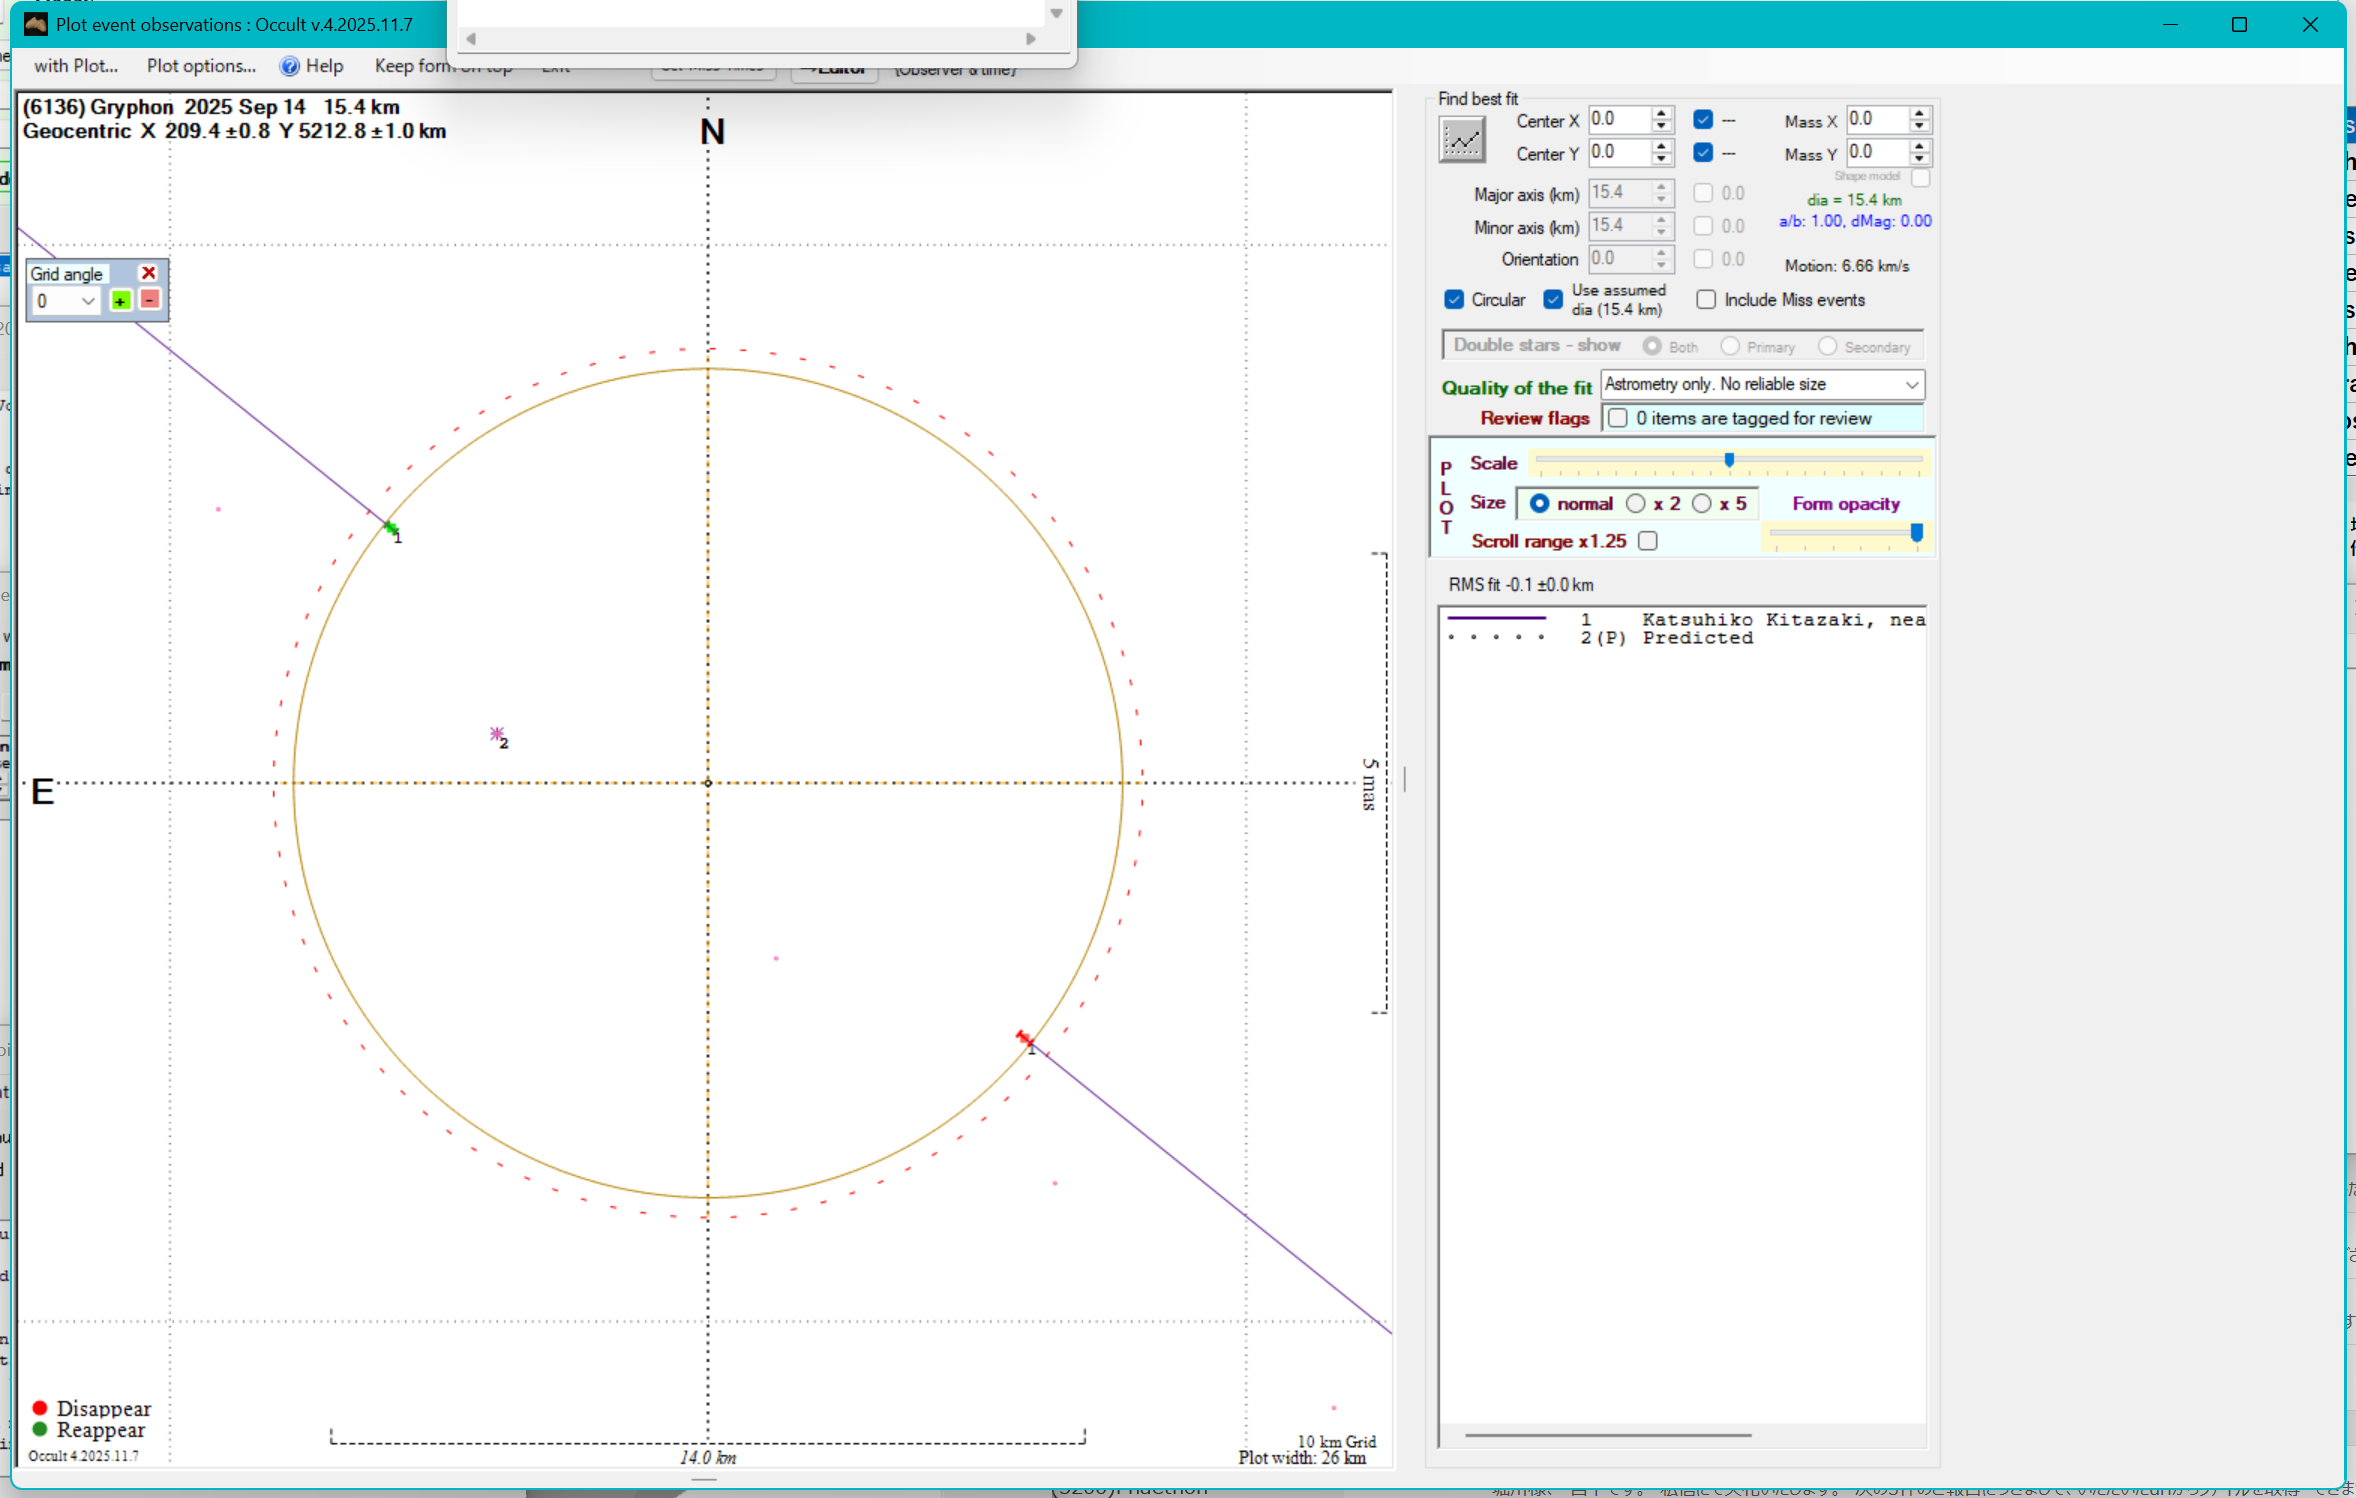The image size is (2356, 1498).
Task: Open the with Plot... menu
Action: [76, 66]
